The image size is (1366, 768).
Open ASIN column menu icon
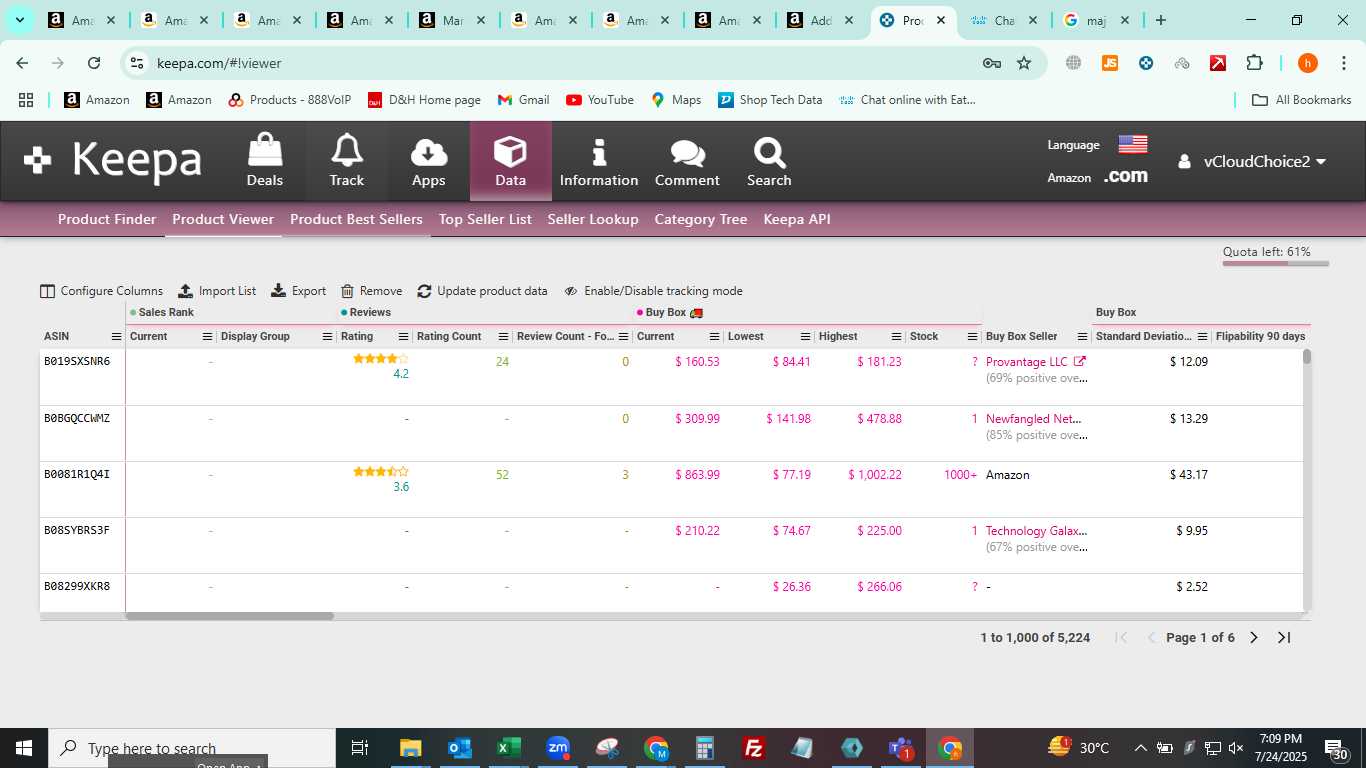(116, 337)
